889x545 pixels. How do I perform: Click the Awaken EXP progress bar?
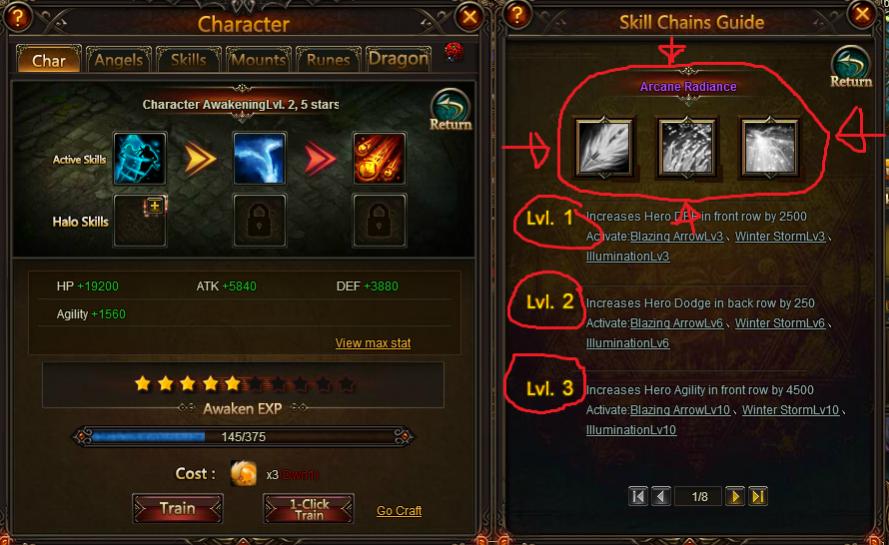pyautogui.click(x=243, y=437)
